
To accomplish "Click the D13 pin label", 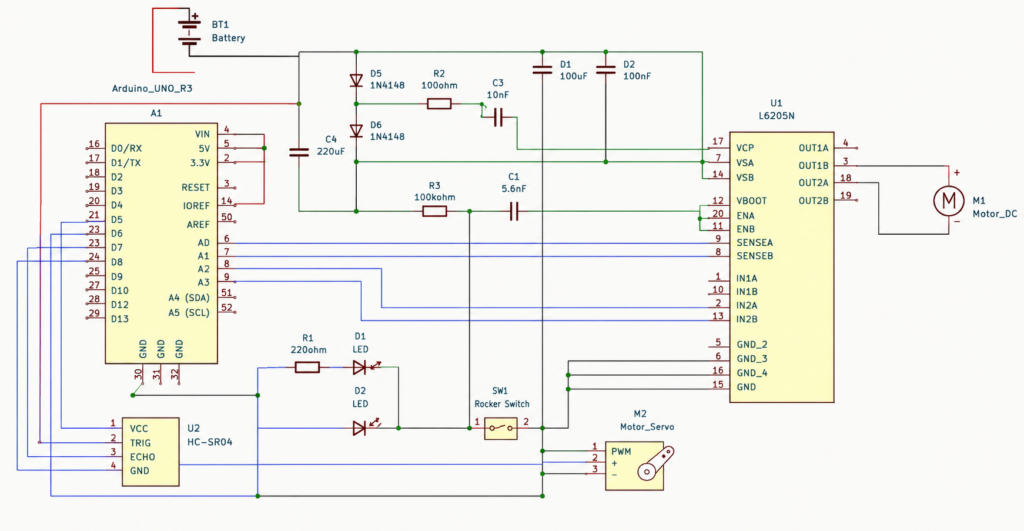I will [x=120, y=319].
